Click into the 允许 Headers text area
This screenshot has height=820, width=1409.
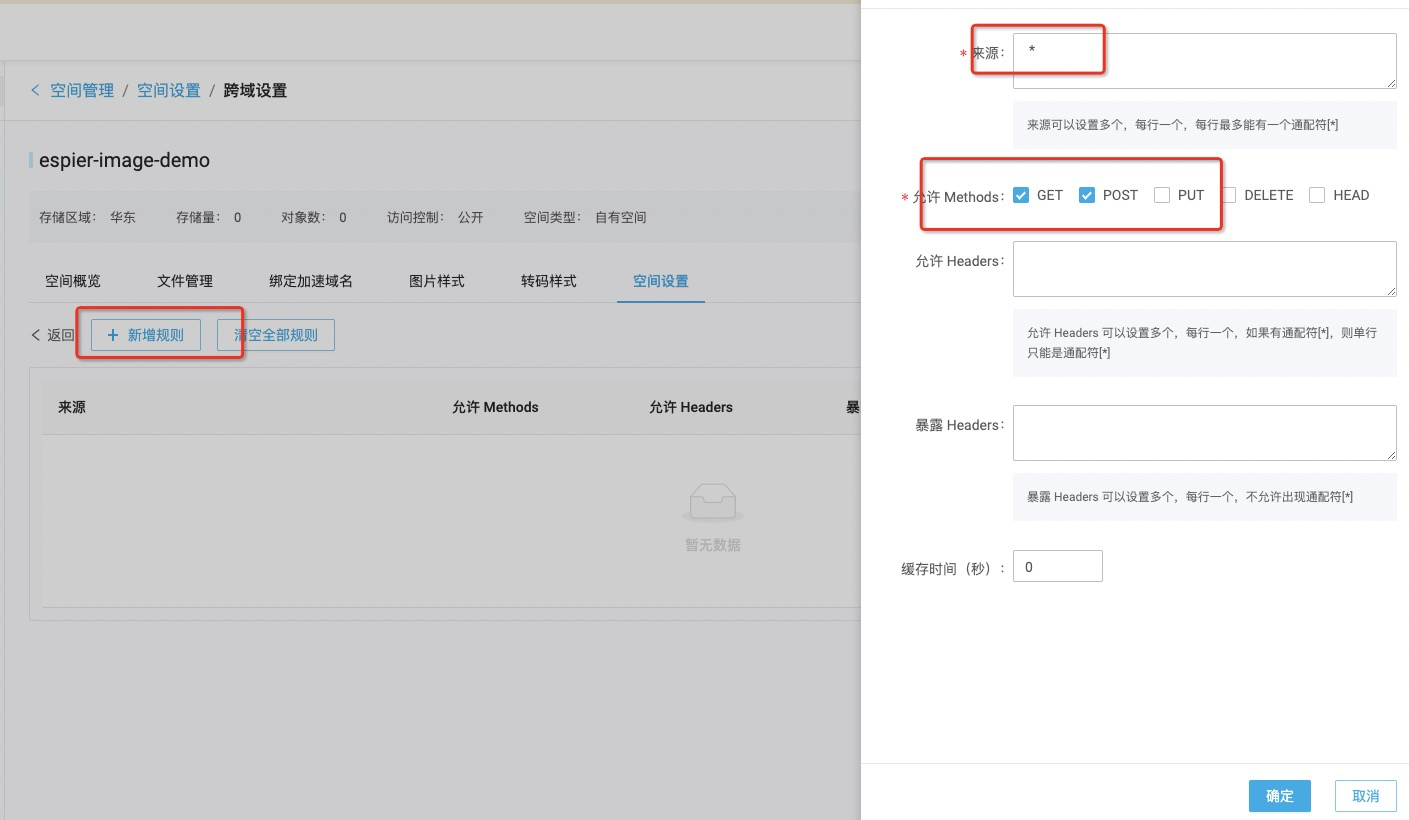1204,269
